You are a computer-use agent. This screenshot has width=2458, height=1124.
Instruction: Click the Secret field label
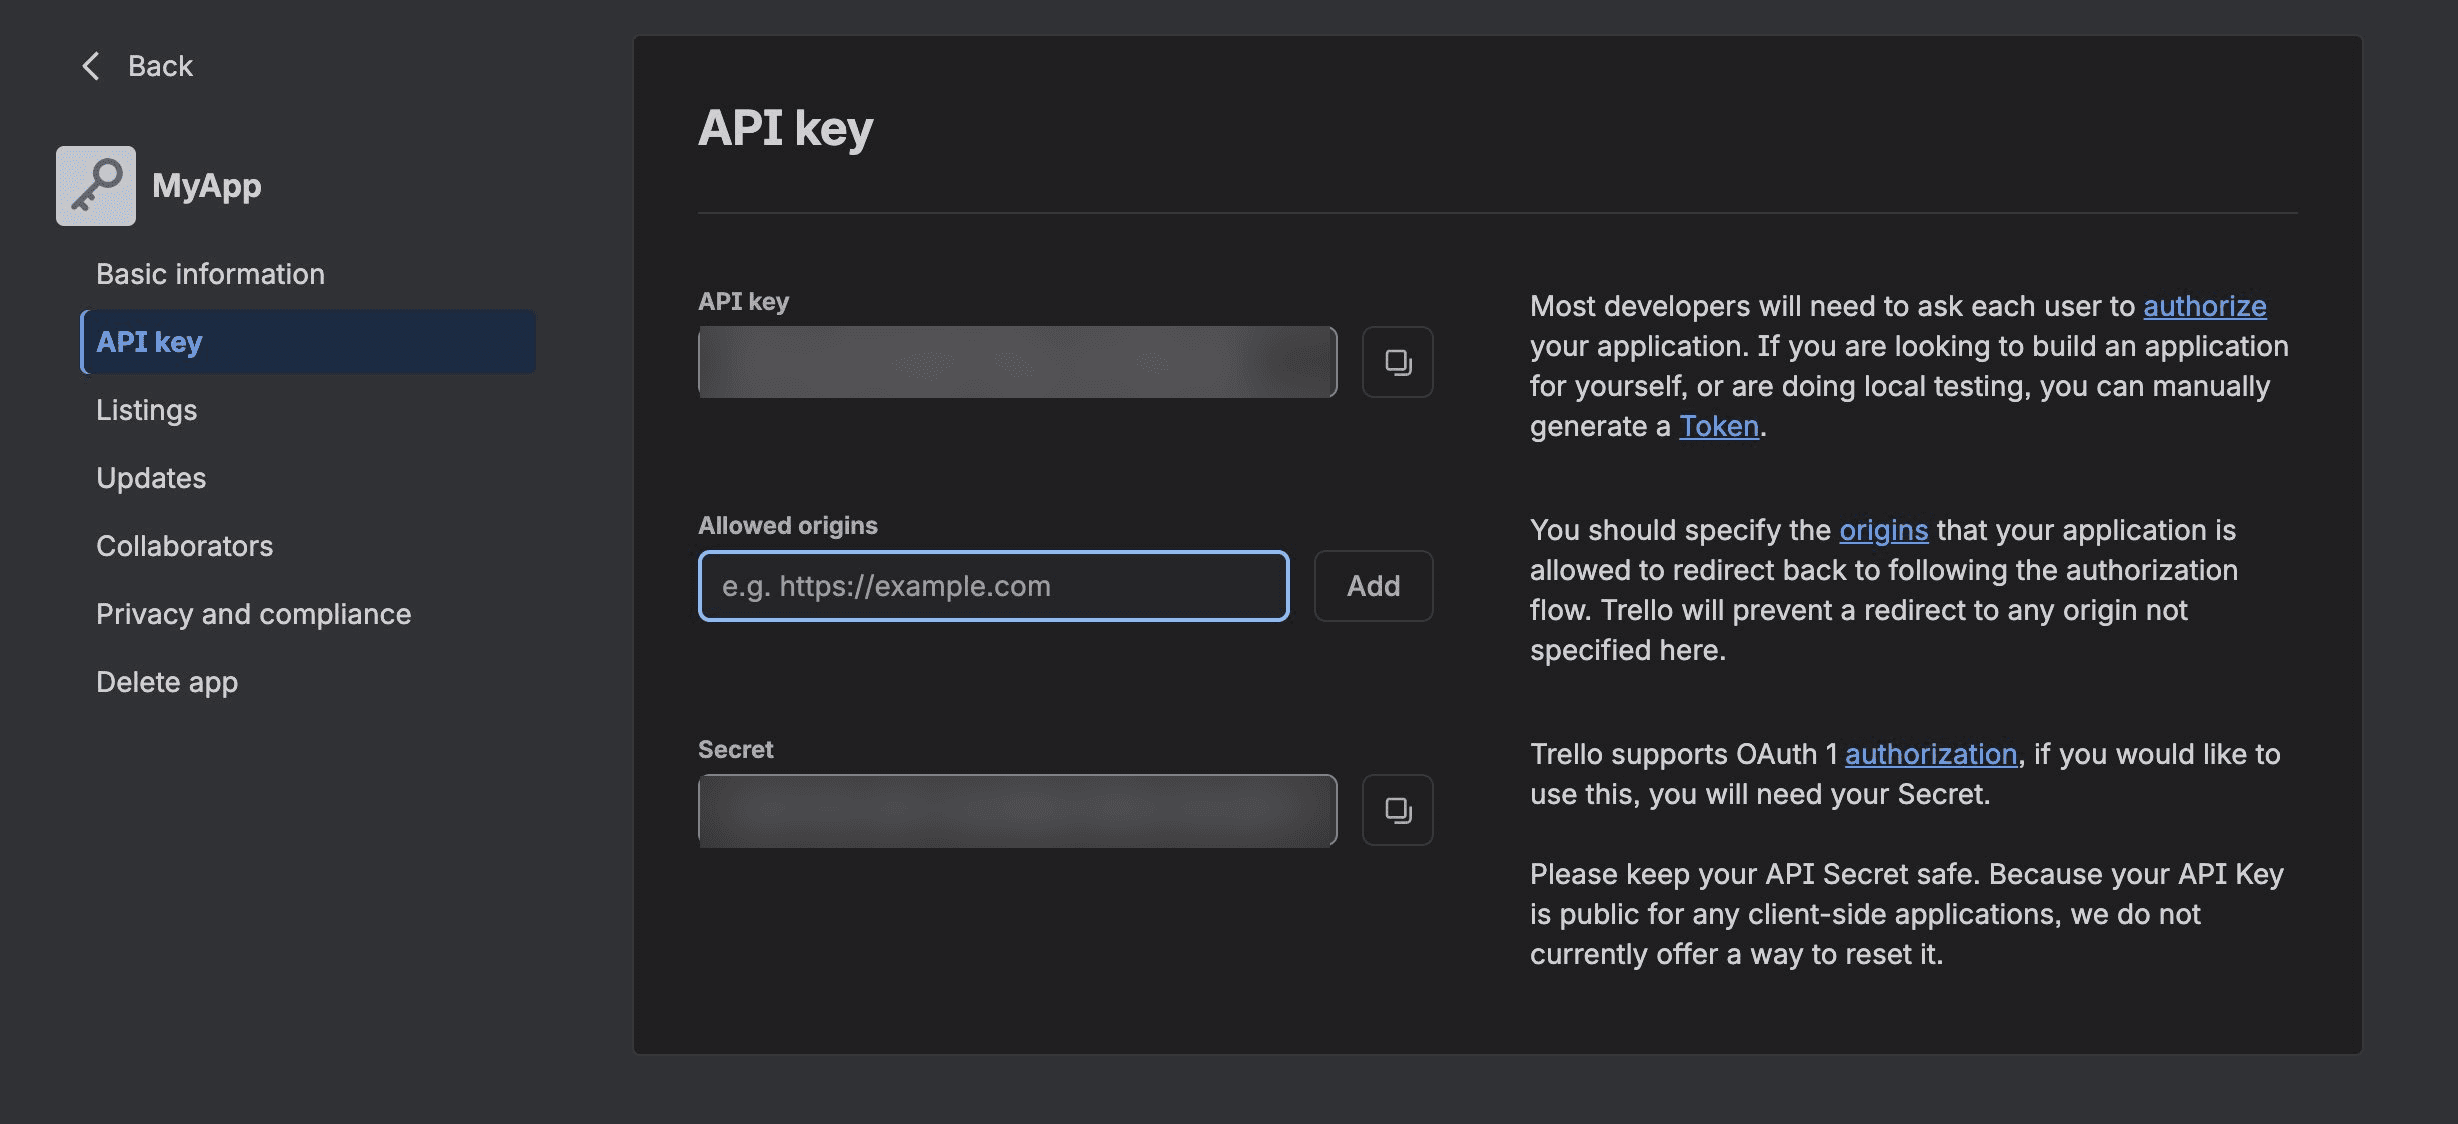click(735, 750)
